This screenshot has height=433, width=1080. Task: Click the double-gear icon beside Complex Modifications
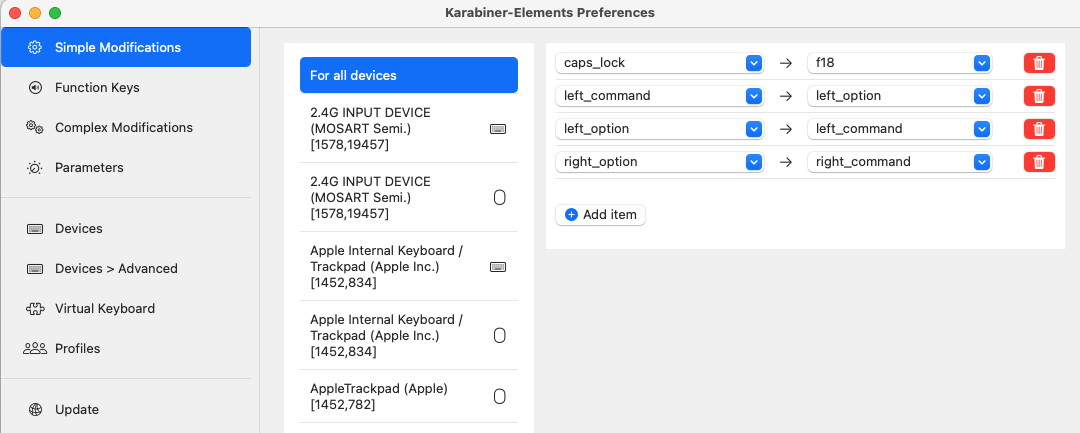(34, 127)
